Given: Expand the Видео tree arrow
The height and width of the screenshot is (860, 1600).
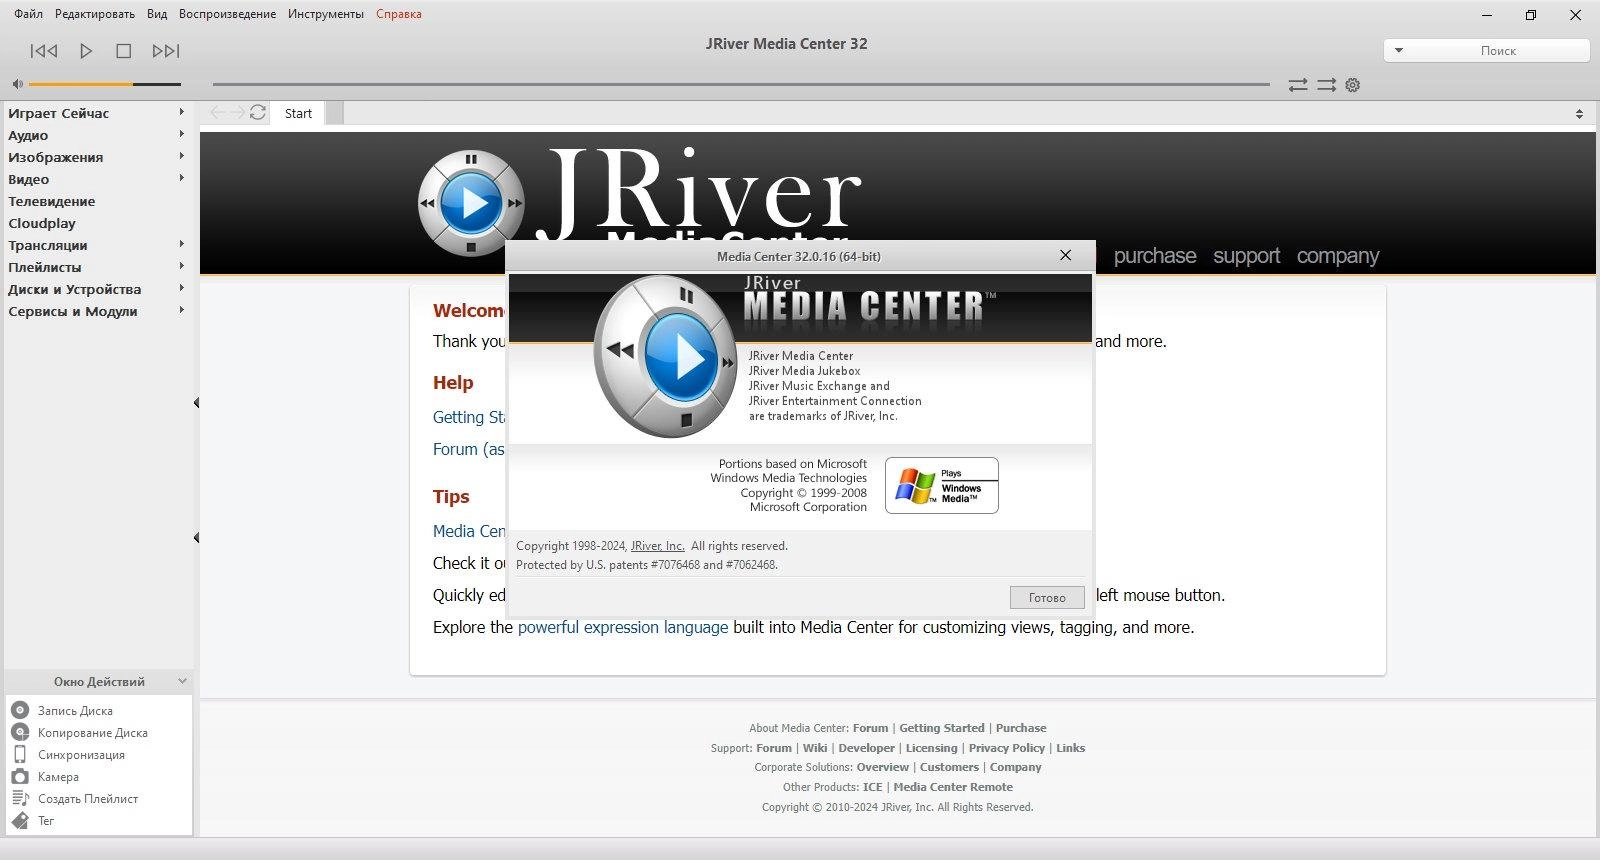Looking at the screenshot, I should pyautogui.click(x=181, y=178).
